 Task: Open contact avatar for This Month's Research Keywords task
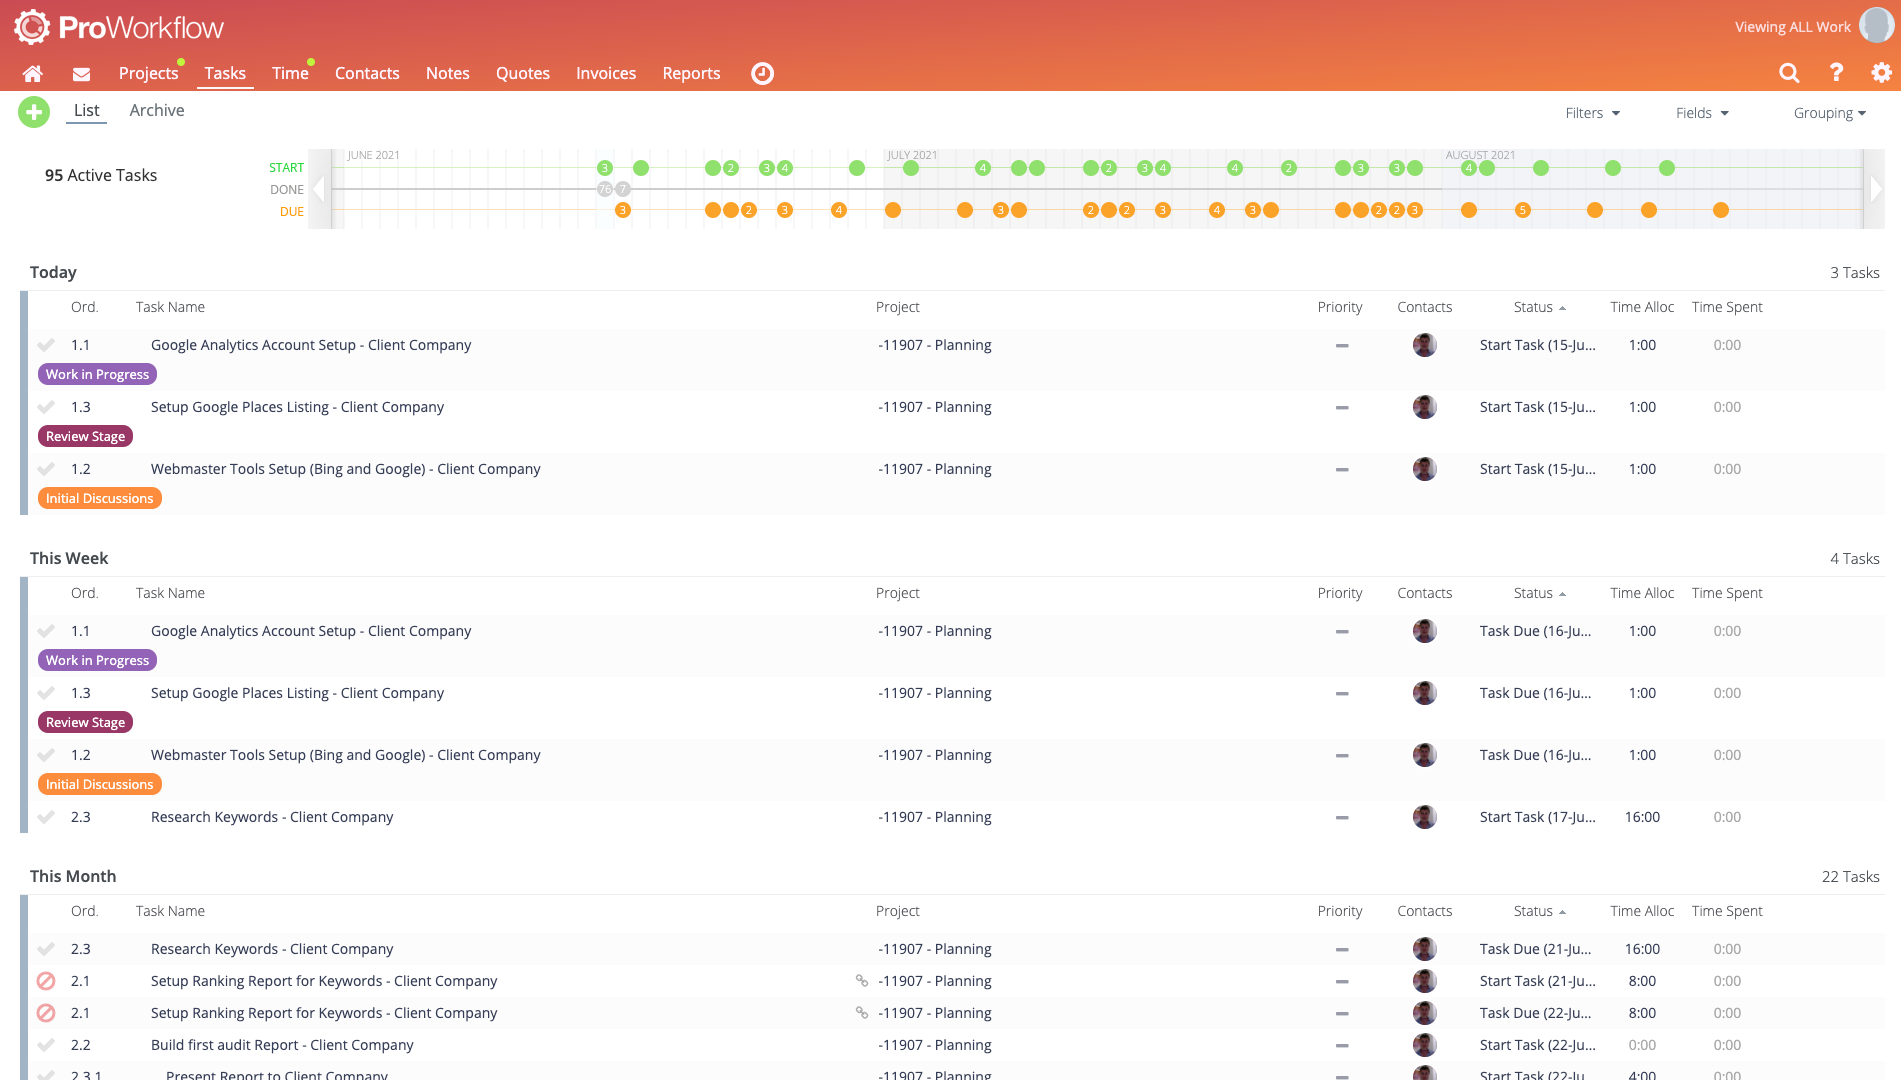(x=1425, y=949)
